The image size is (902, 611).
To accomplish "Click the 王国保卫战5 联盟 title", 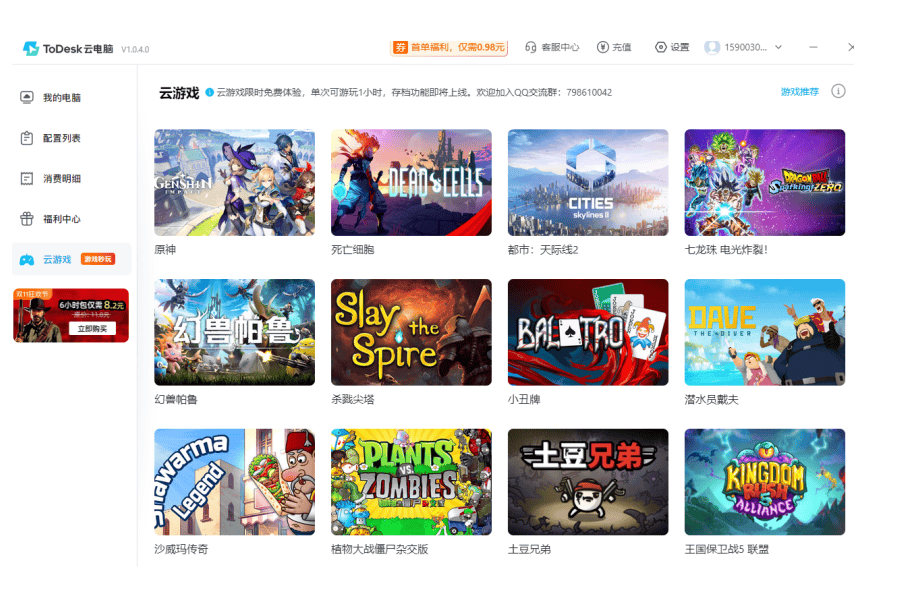I will click(x=727, y=549).
